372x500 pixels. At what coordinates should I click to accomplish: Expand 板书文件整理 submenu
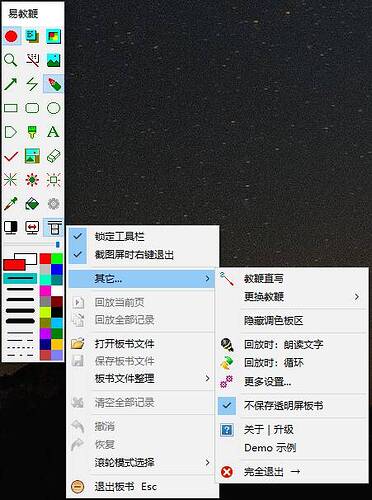coord(142,379)
